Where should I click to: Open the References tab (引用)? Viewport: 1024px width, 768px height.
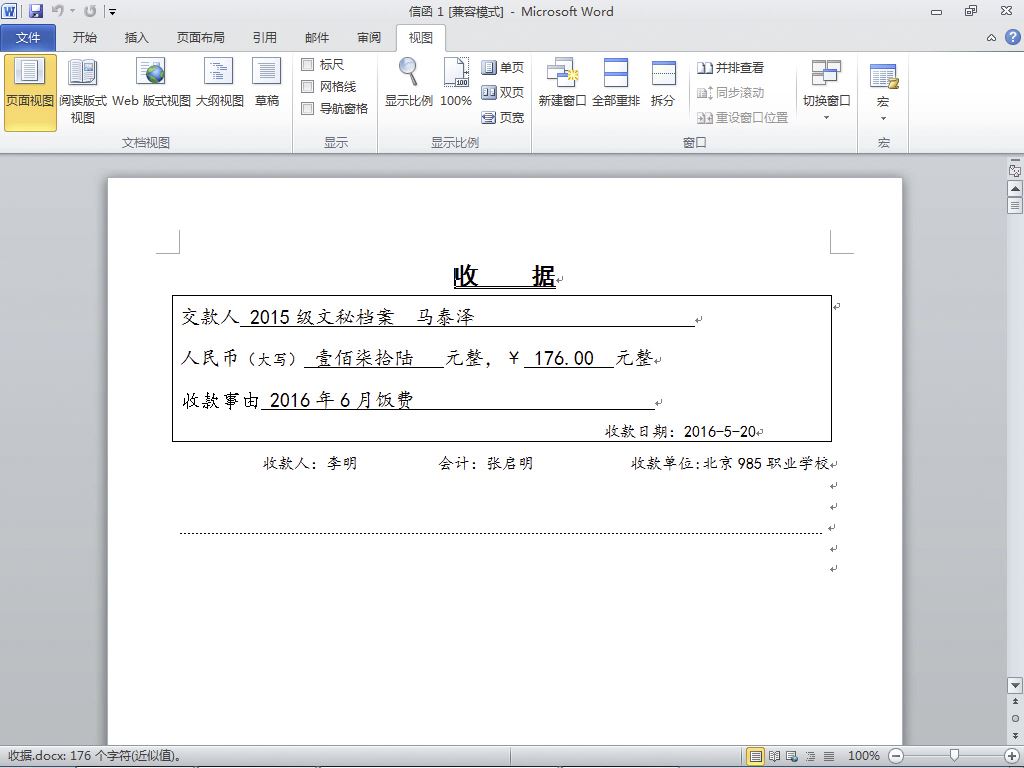click(264, 38)
